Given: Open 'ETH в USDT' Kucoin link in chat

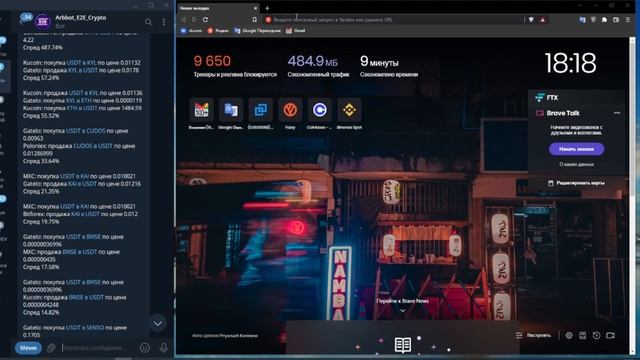Looking at the screenshot, I should (x=82, y=108).
